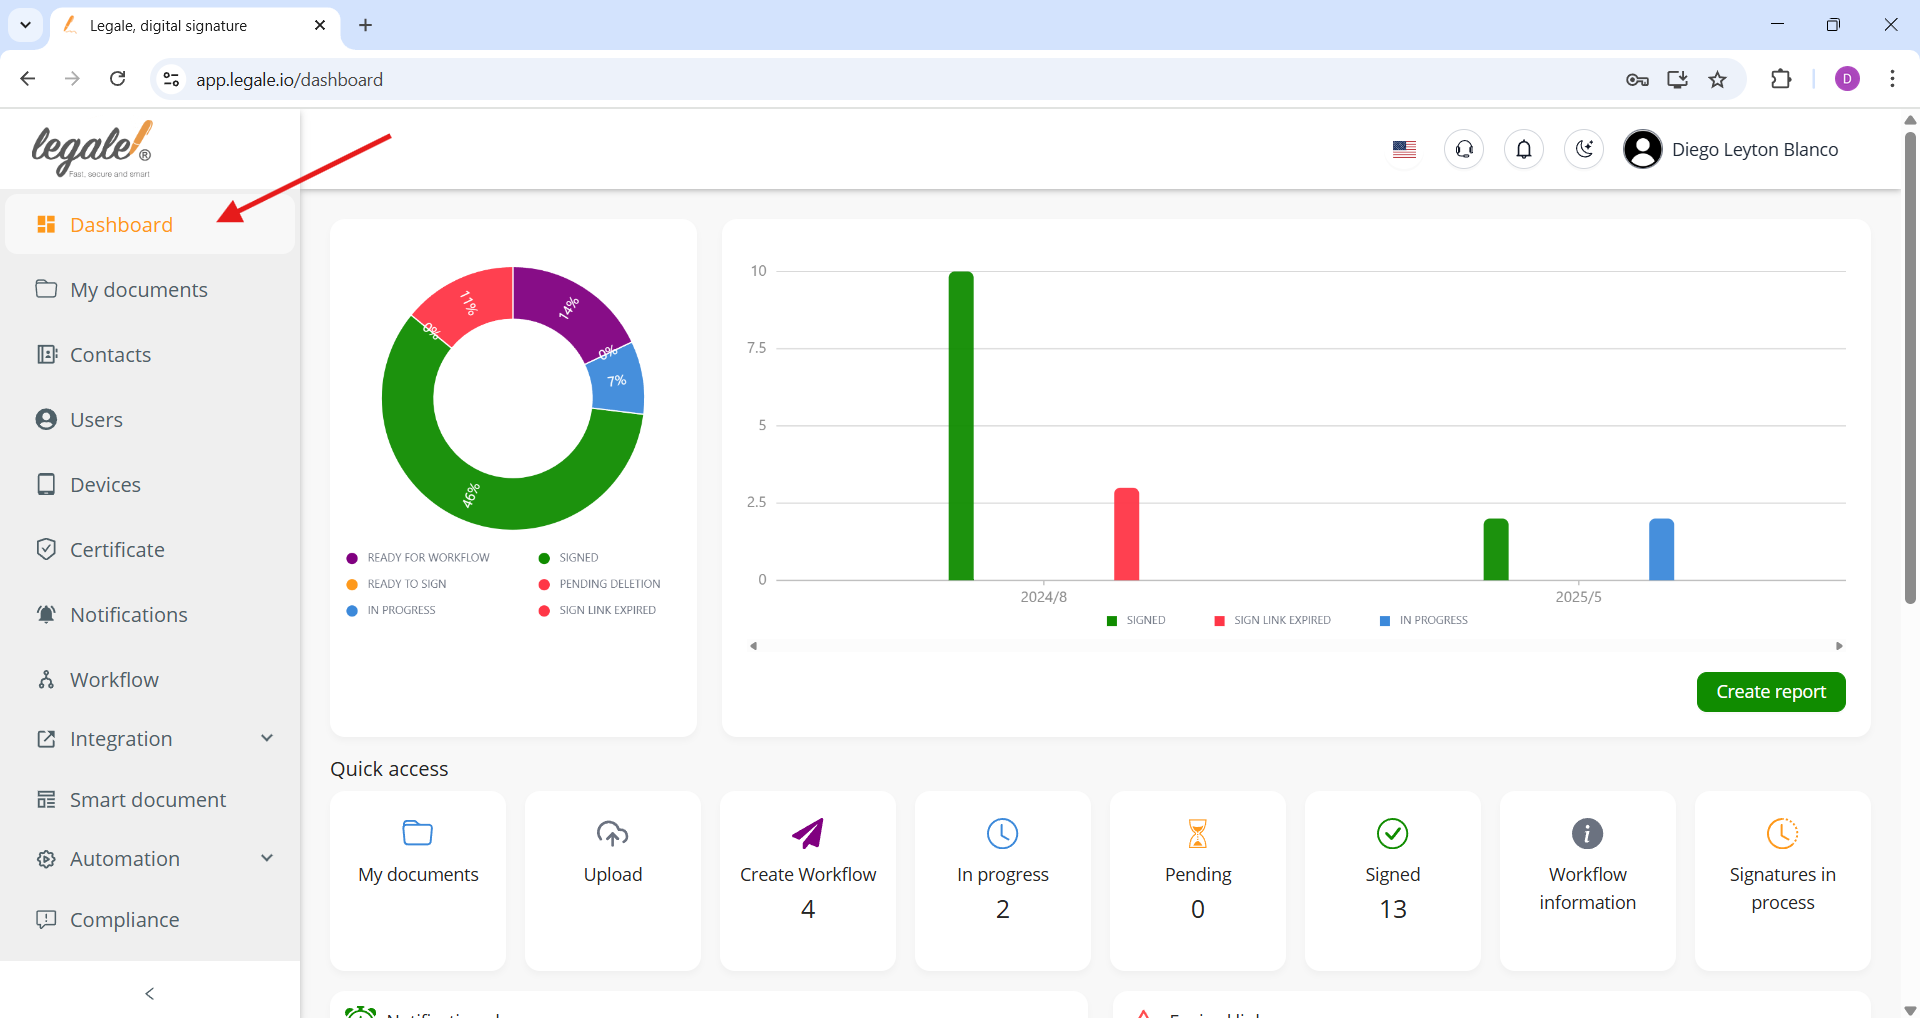Expand the Automation menu
This screenshot has width=1920, height=1018.
(x=266, y=858)
